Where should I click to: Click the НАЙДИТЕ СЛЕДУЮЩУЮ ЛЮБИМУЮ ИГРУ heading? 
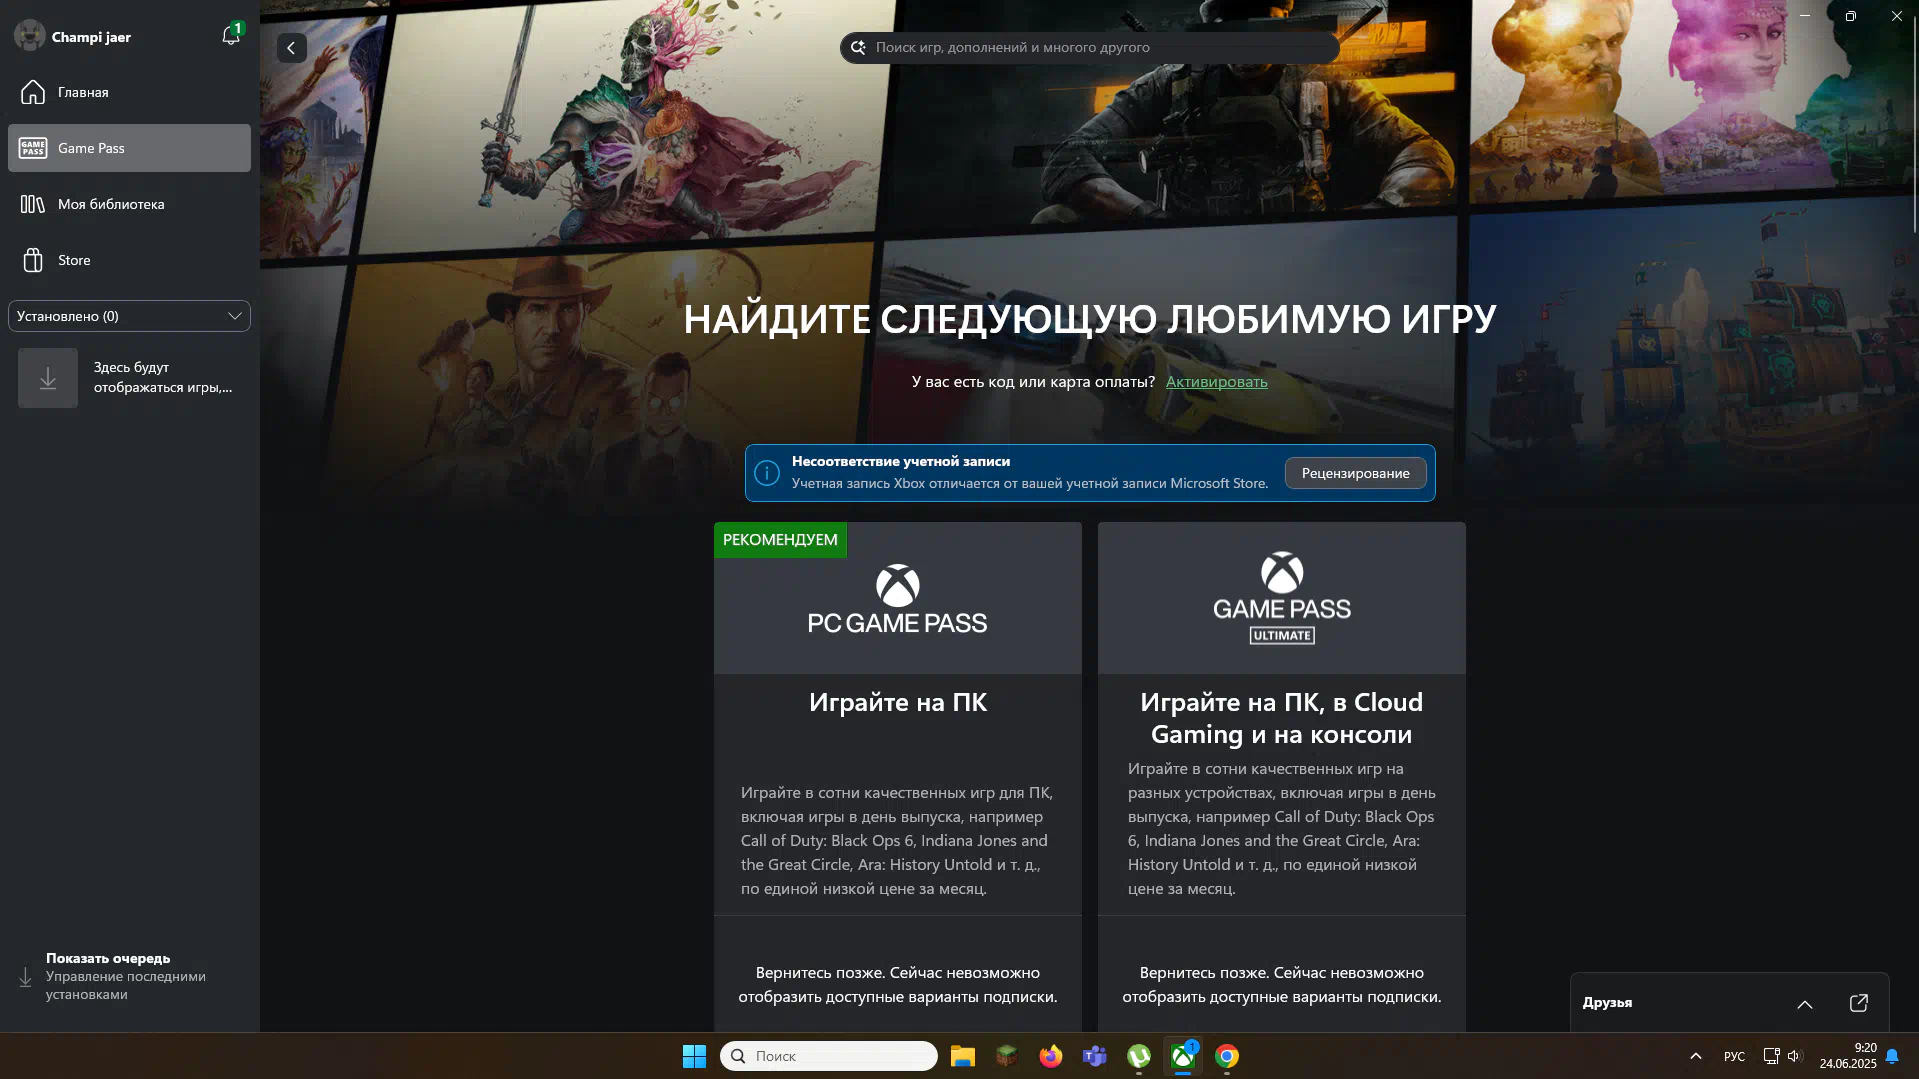click(x=1089, y=319)
